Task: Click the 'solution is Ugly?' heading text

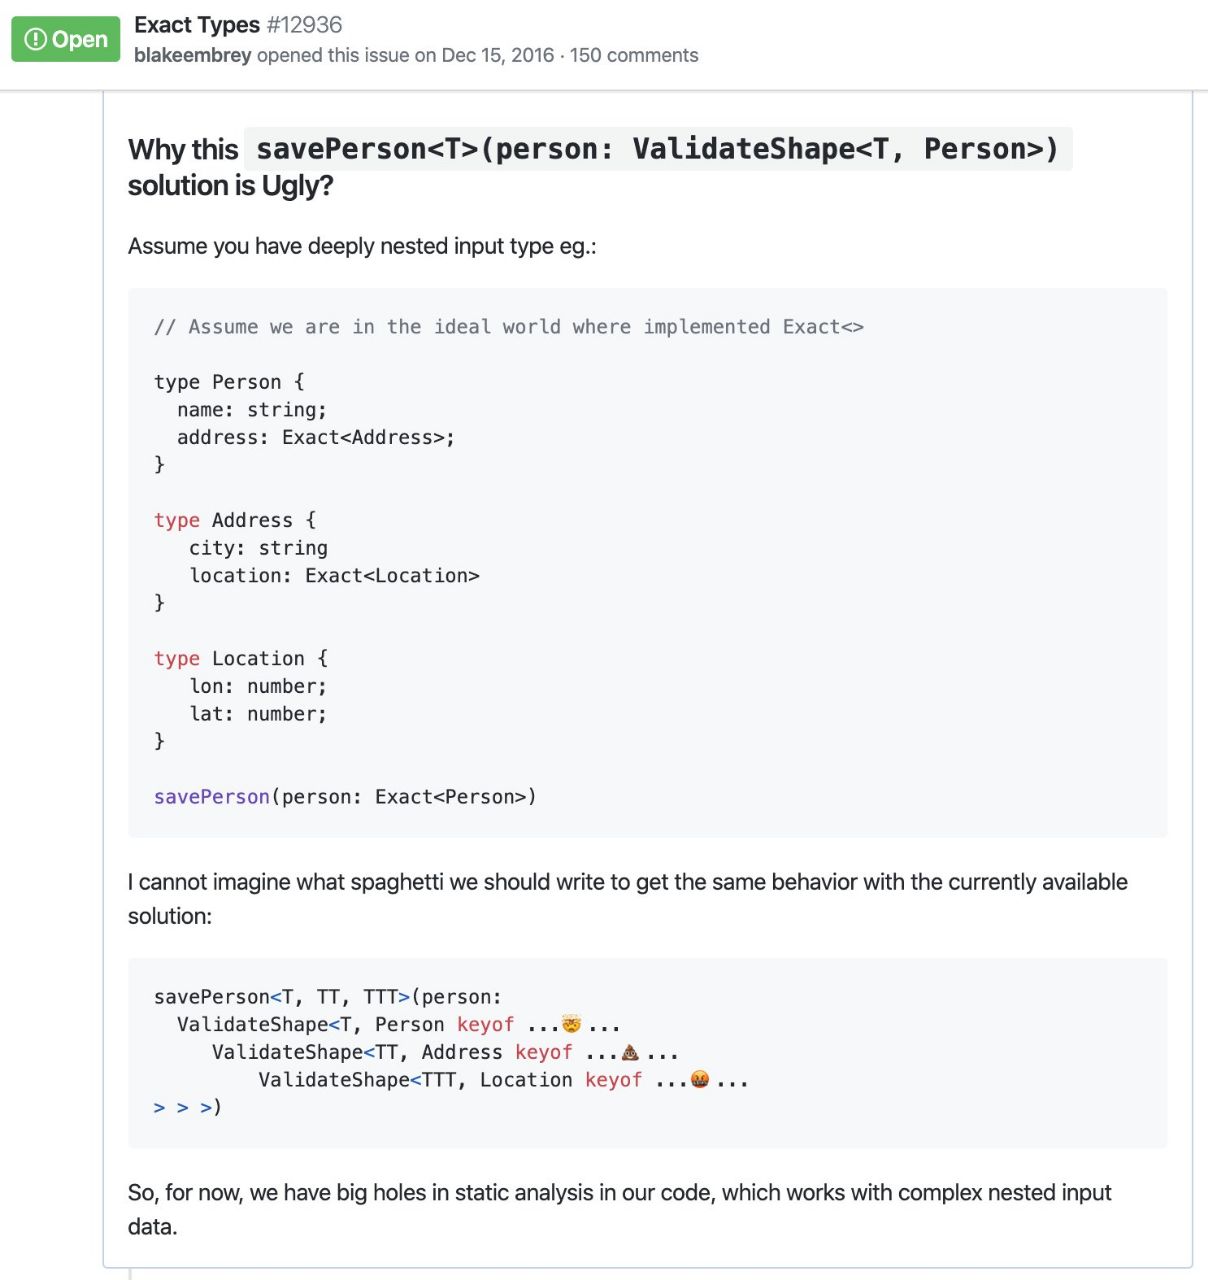Action: (x=231, y=186)
